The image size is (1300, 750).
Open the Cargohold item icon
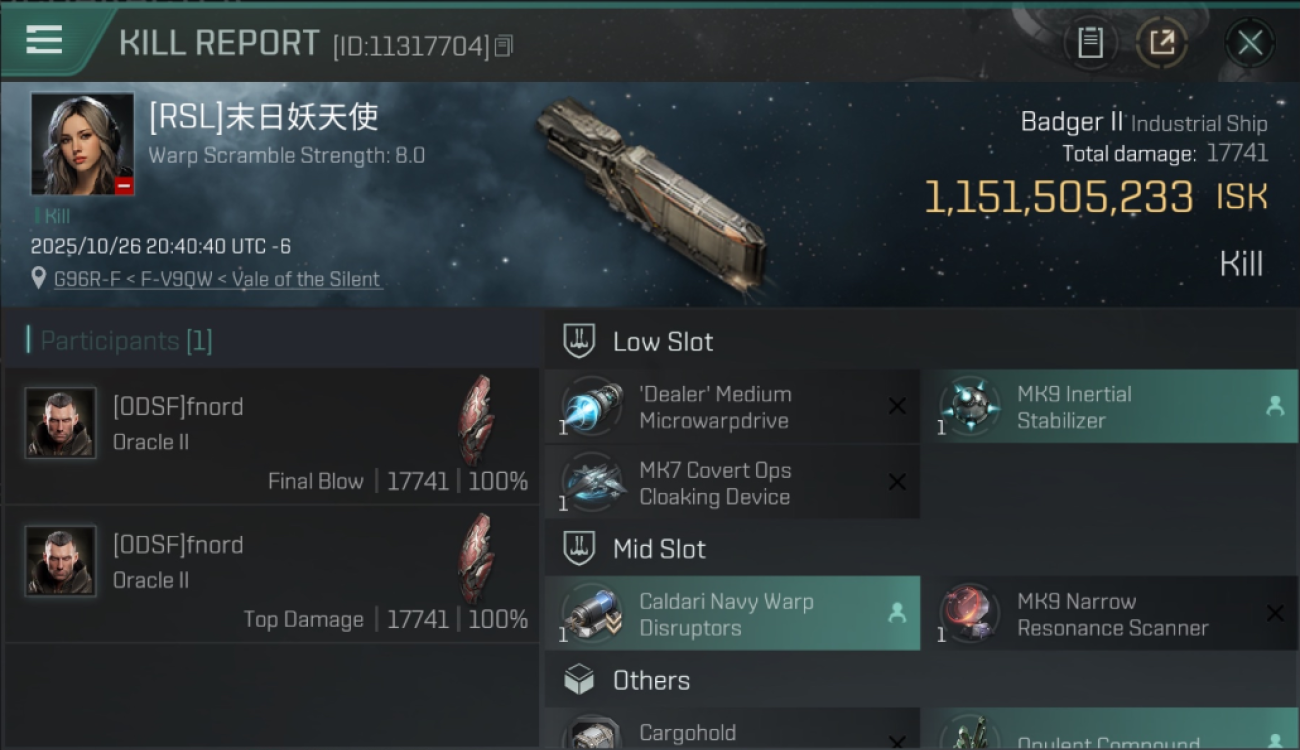tap(591, 734)
